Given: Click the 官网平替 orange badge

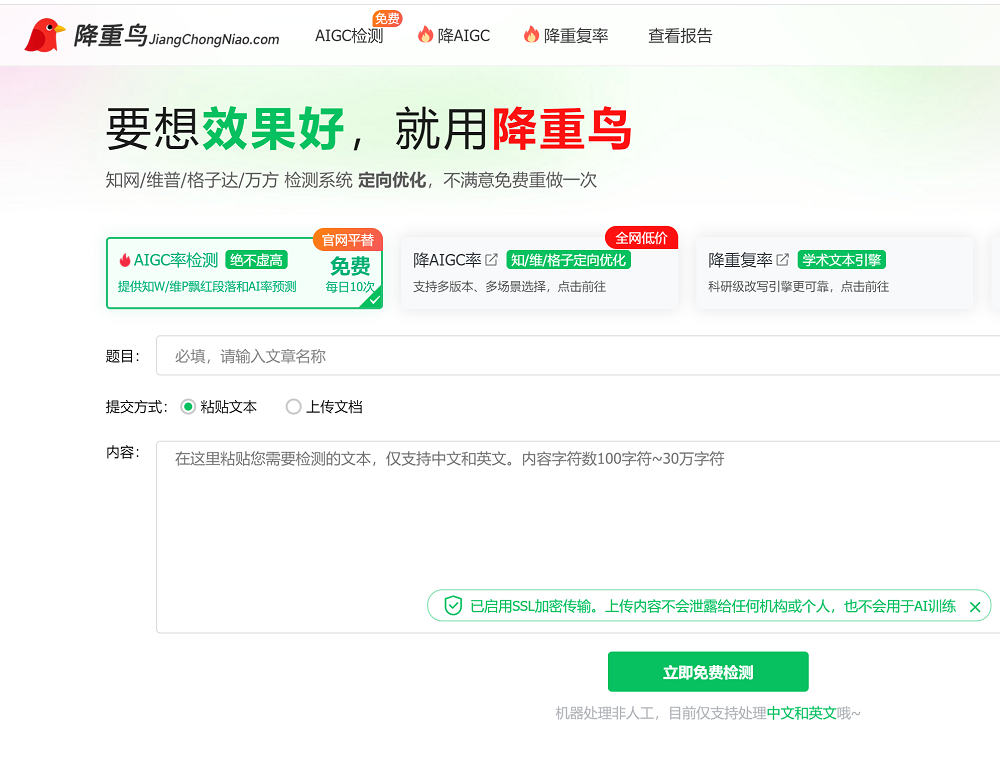Looking at the screenshot, I should tap(348, 240).
